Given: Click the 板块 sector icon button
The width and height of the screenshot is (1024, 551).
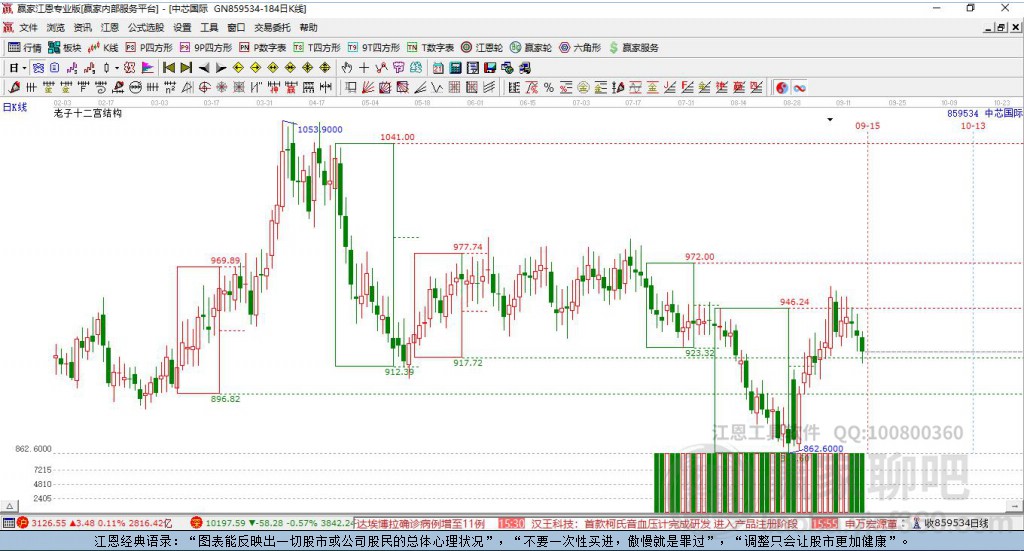Looking at the screenshot, I should pos(64,48).
